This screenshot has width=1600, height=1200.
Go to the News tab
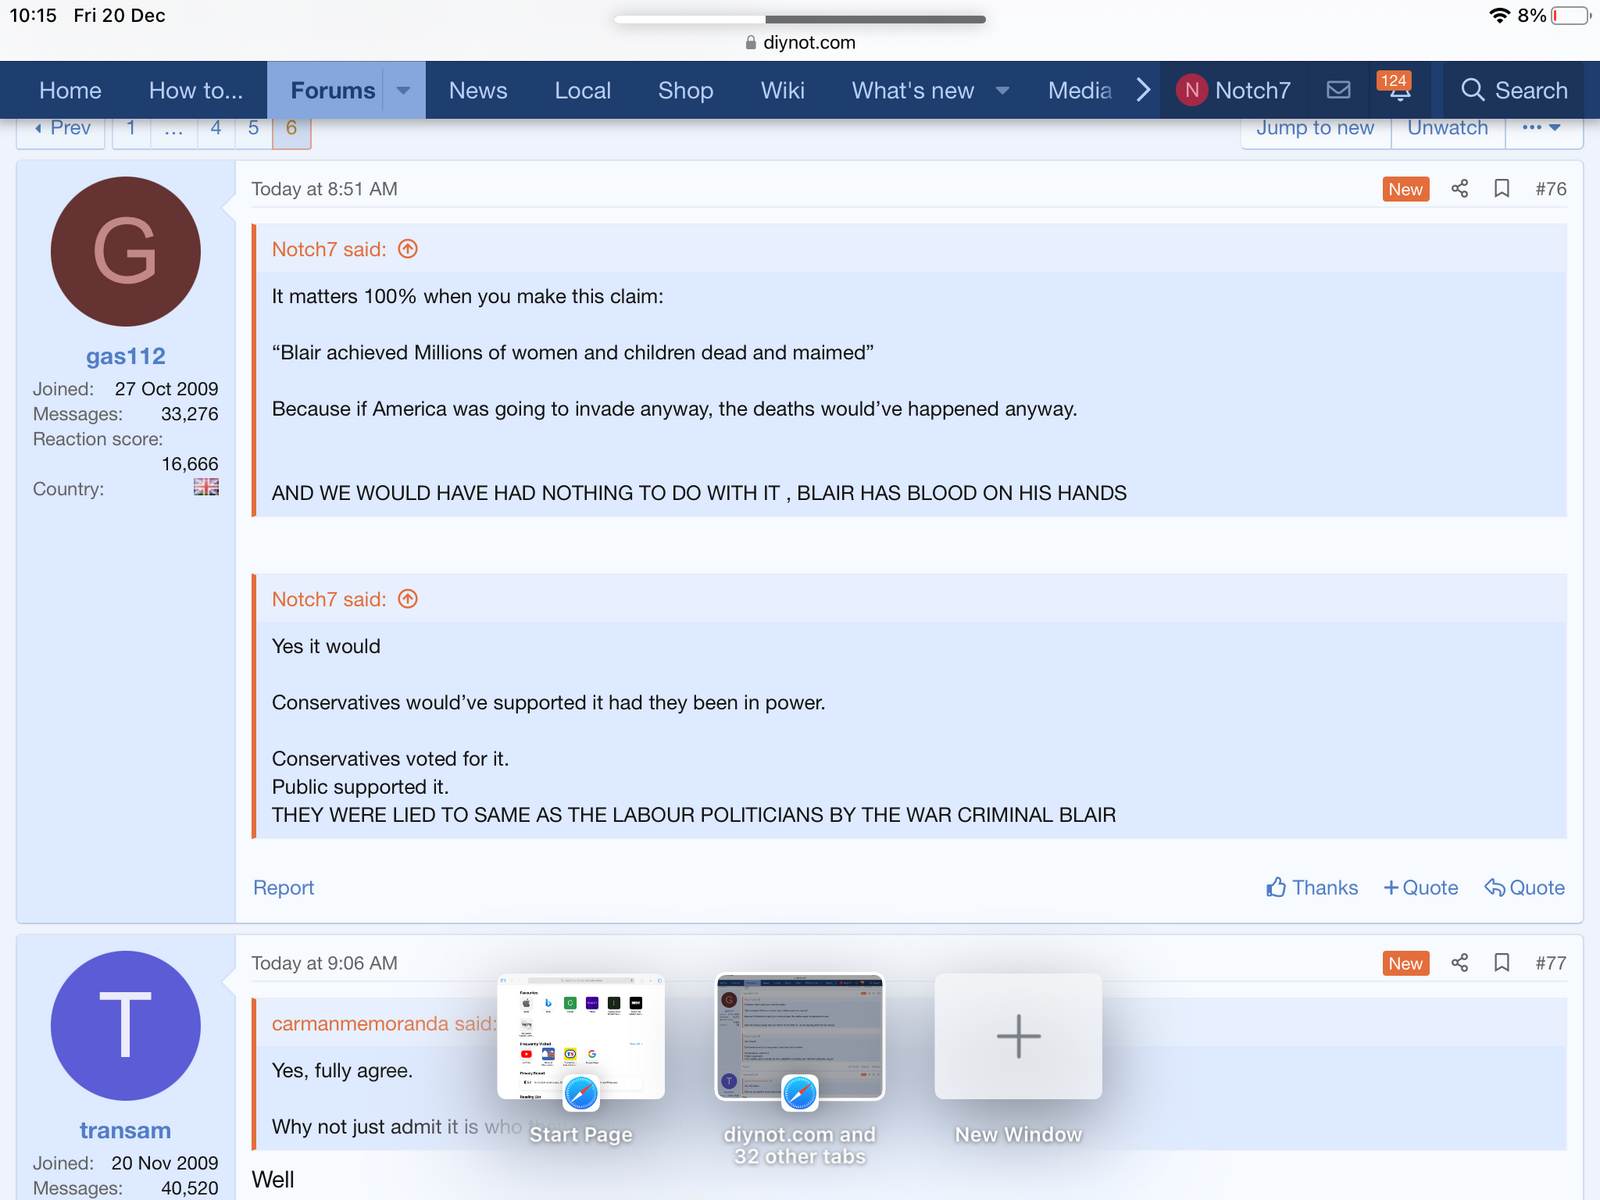pos(478,91)
